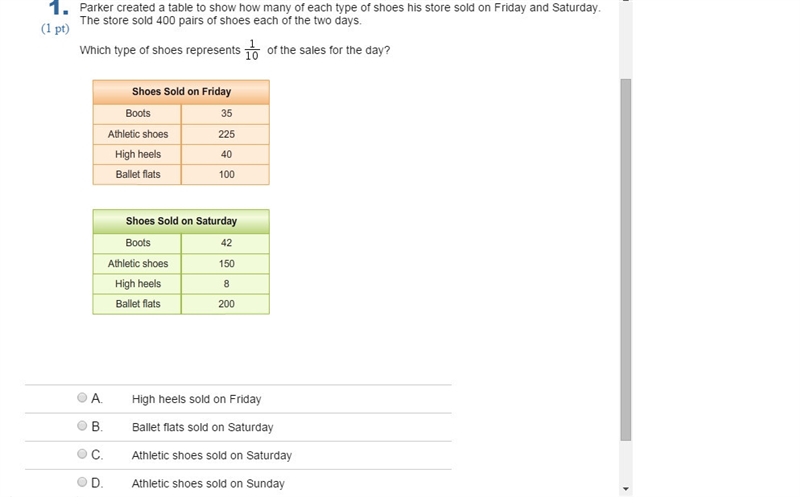Click the scroll down arrow of scrollbar
Screen dimensions: 800x497
(x=626, y=489)
